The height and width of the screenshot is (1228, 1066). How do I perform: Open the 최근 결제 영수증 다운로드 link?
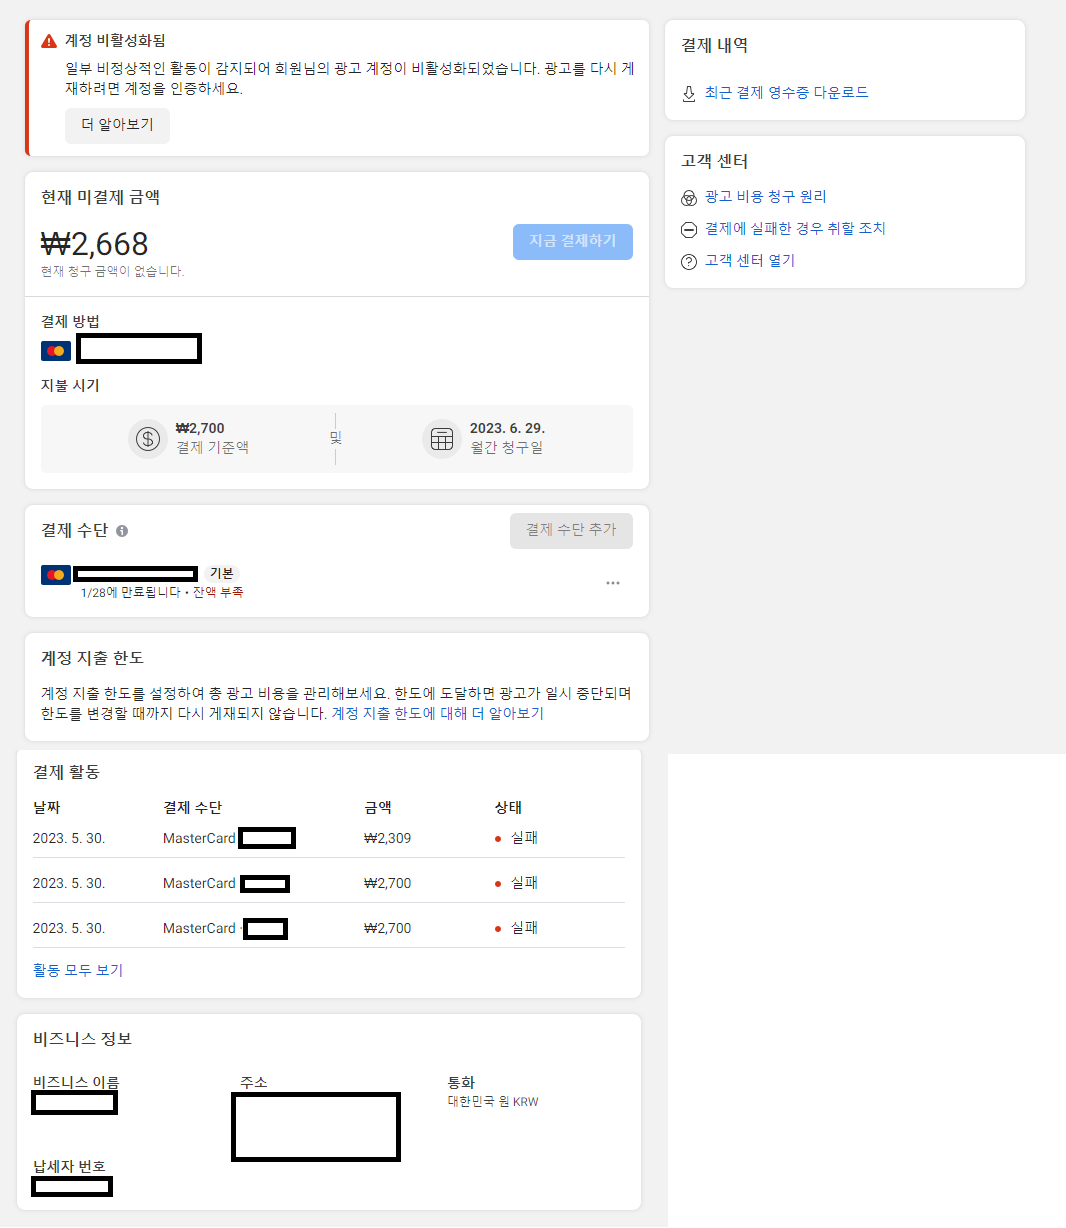tap(786, 92)
